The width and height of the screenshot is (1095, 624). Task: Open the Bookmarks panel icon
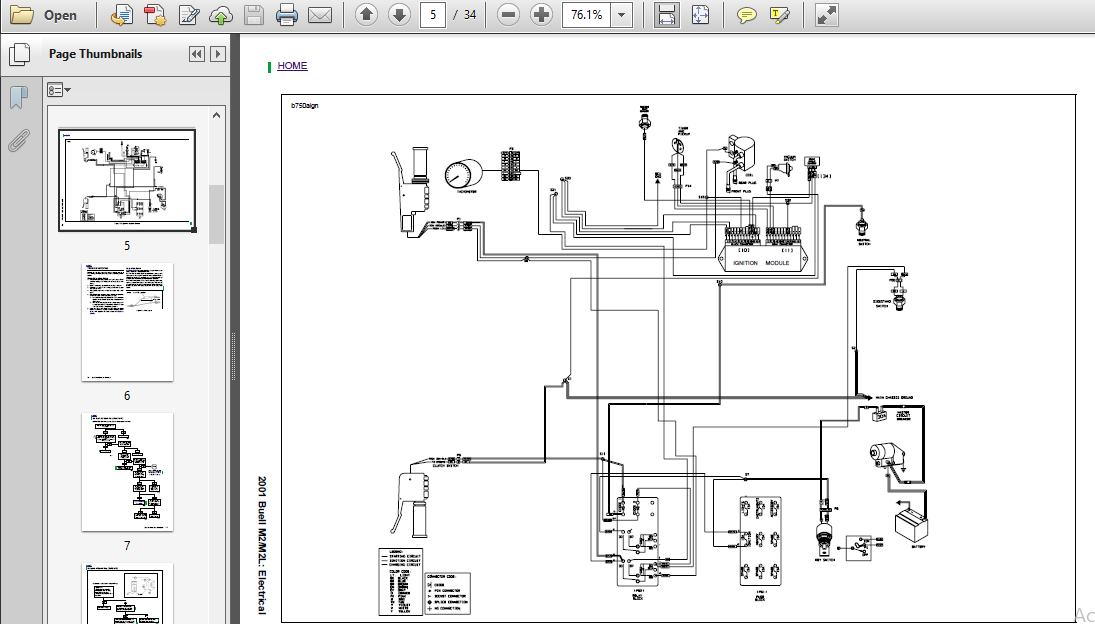click(x=19, y=98)
